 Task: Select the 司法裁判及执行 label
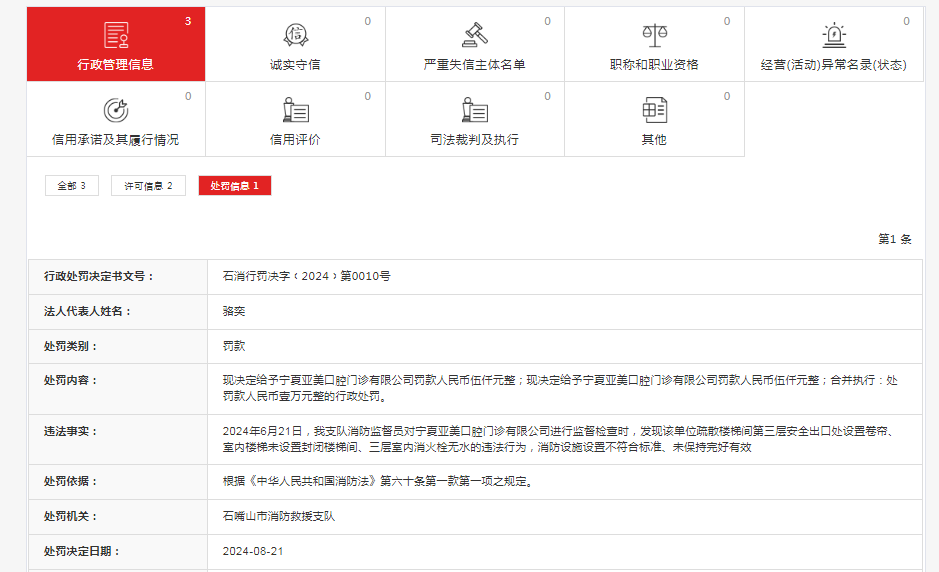click(x=474, y=140)
